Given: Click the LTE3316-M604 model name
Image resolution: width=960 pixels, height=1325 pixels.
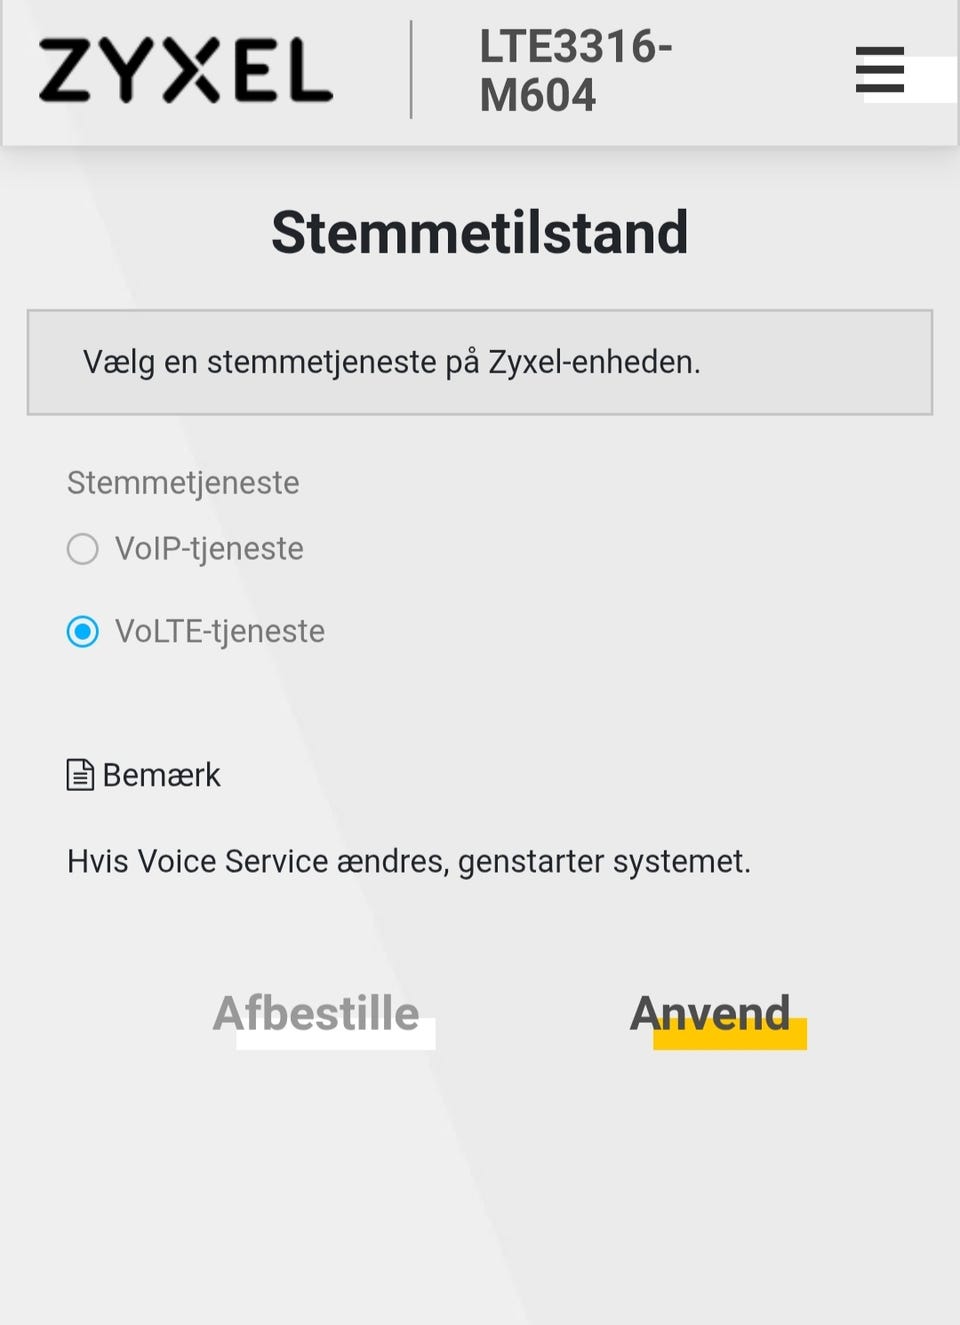Looking at the screenshot, I should click(575, 71).
